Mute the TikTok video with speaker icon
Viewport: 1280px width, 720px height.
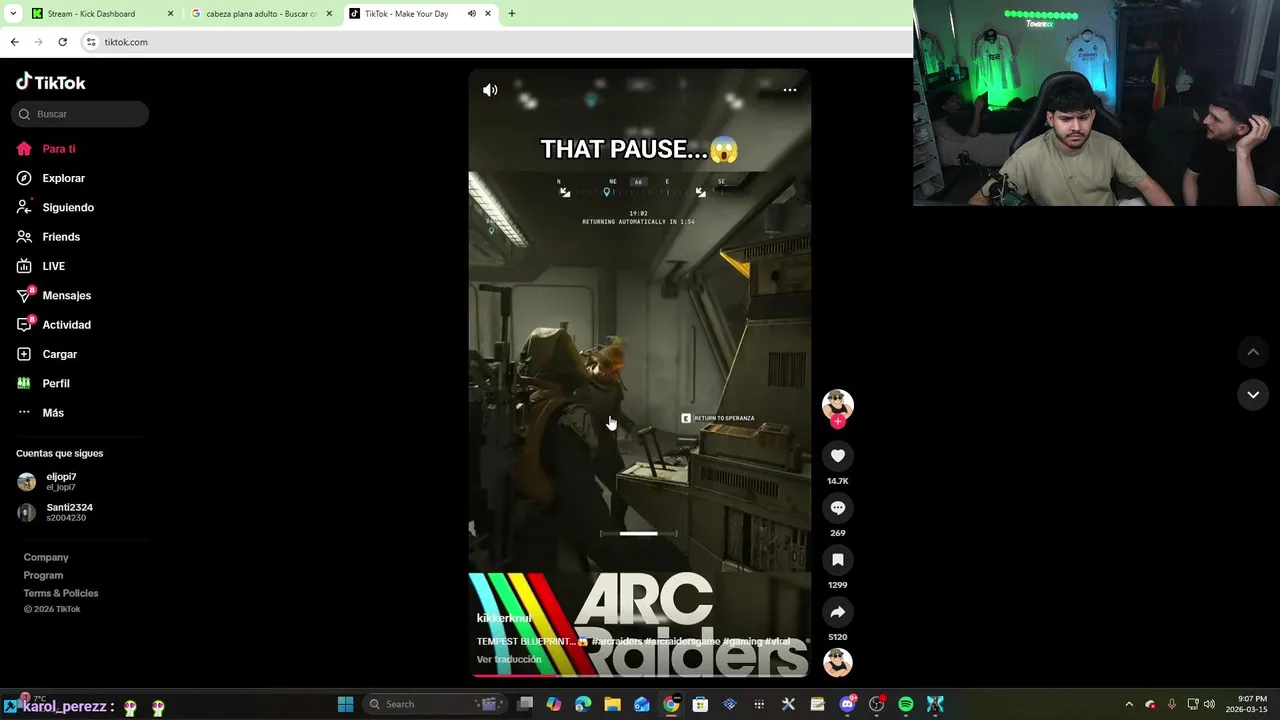(x=490, y=90)
